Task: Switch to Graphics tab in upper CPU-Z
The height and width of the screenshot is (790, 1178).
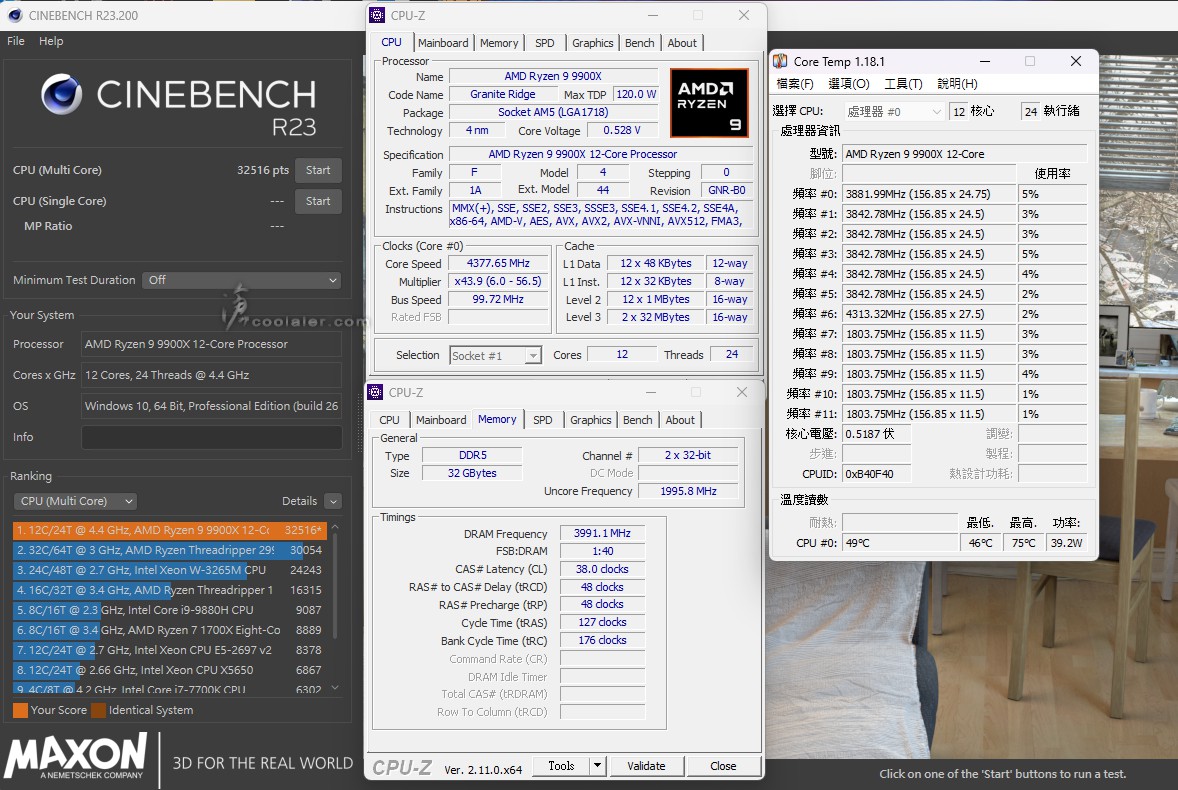Action: click(x=593, y=43)
